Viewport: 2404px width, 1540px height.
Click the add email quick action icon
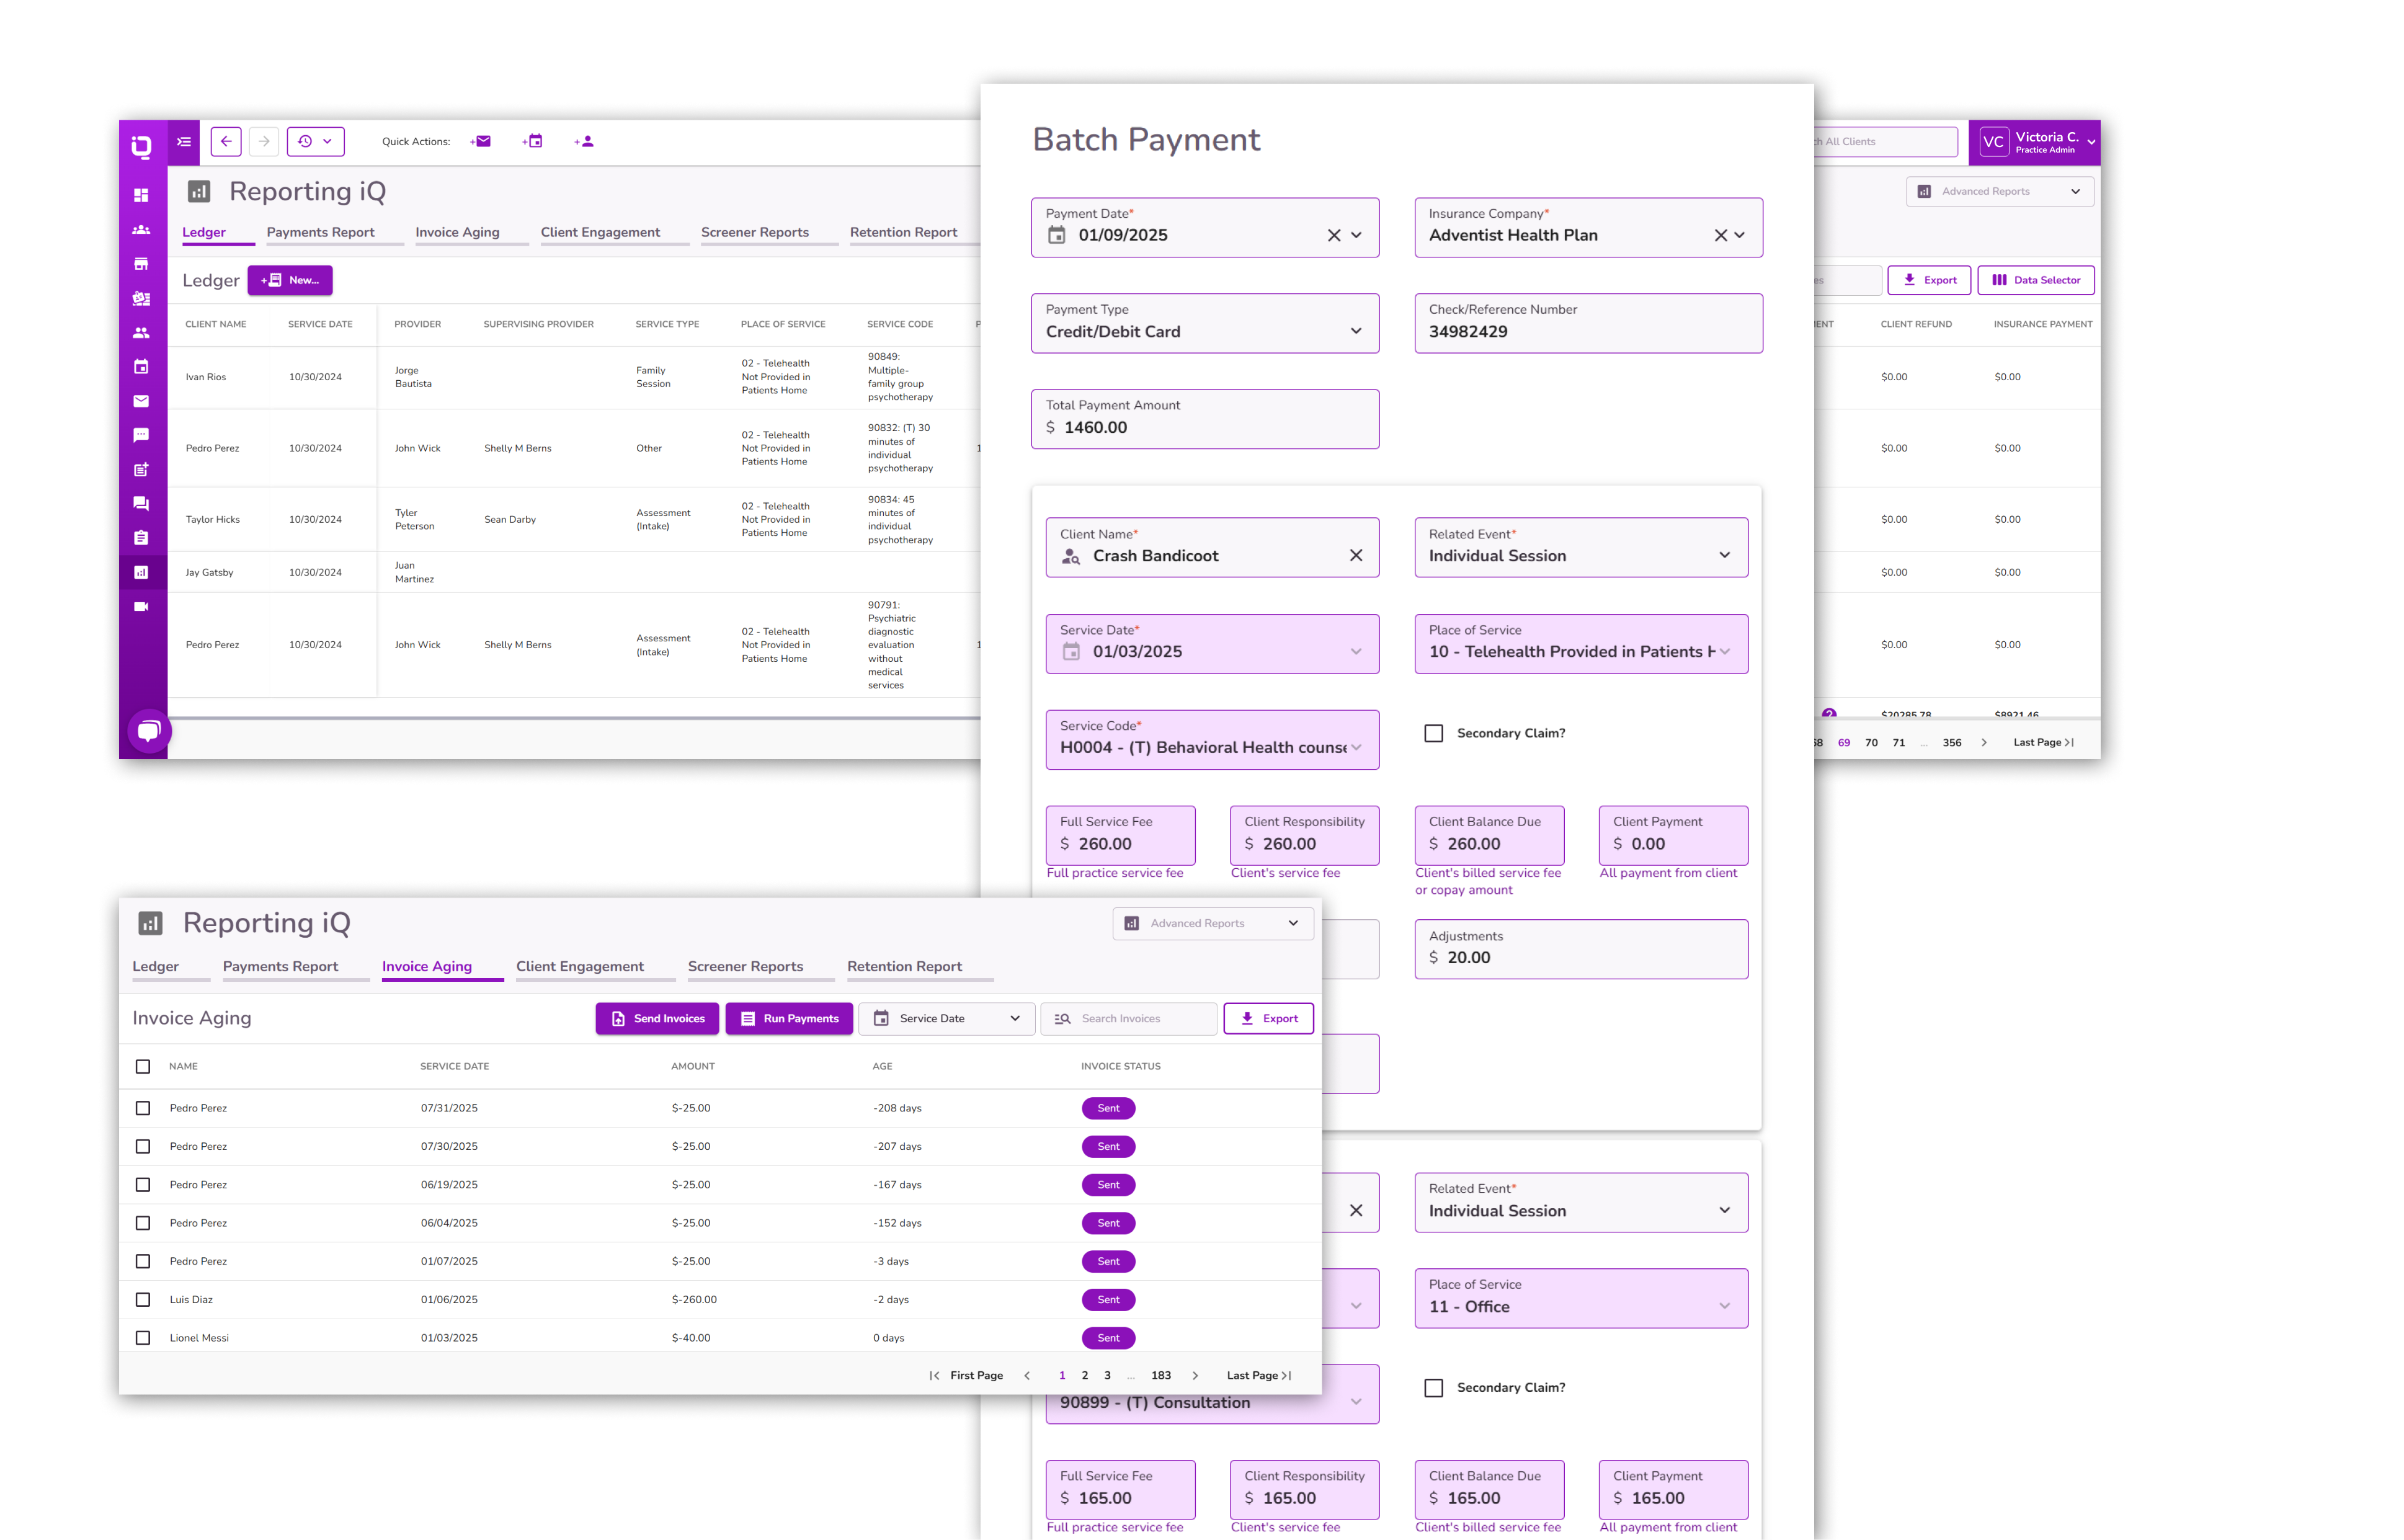tap(481, 141)
